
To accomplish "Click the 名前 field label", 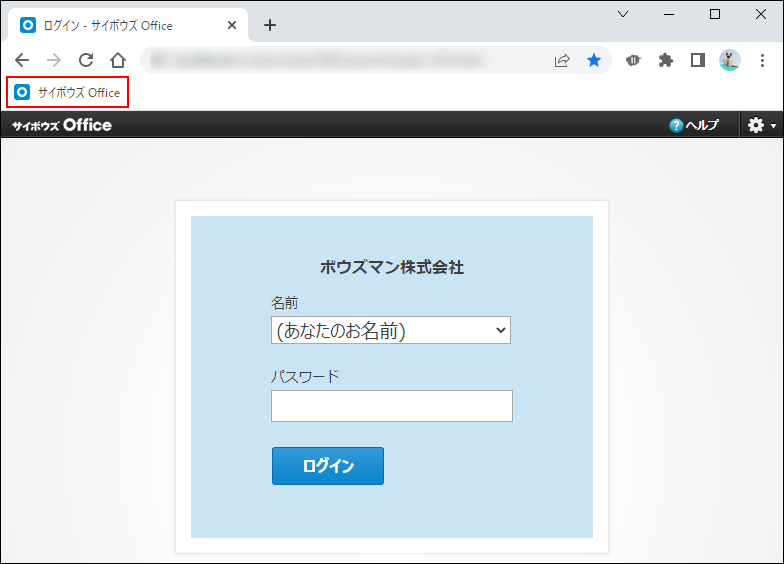I will 284,303.
